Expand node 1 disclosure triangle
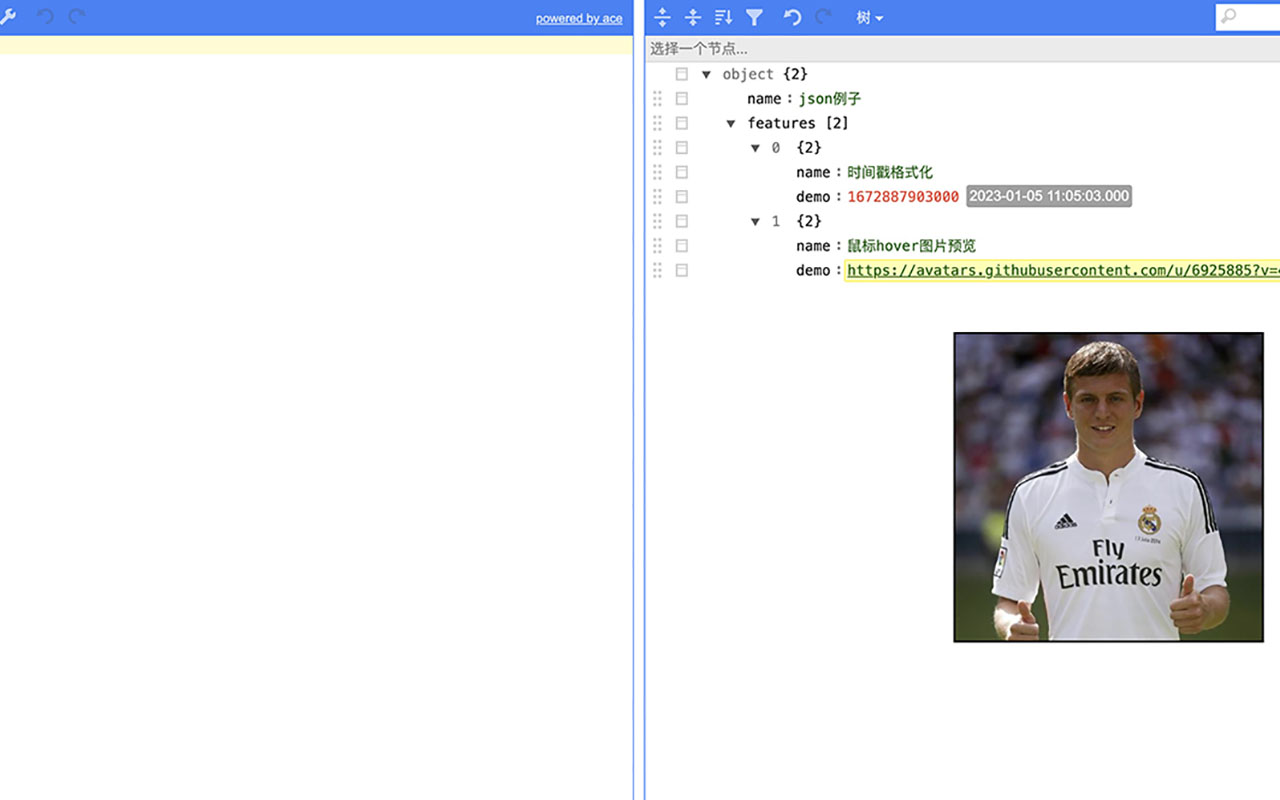The image size is (1280, 800). click(x=756, y=221)
